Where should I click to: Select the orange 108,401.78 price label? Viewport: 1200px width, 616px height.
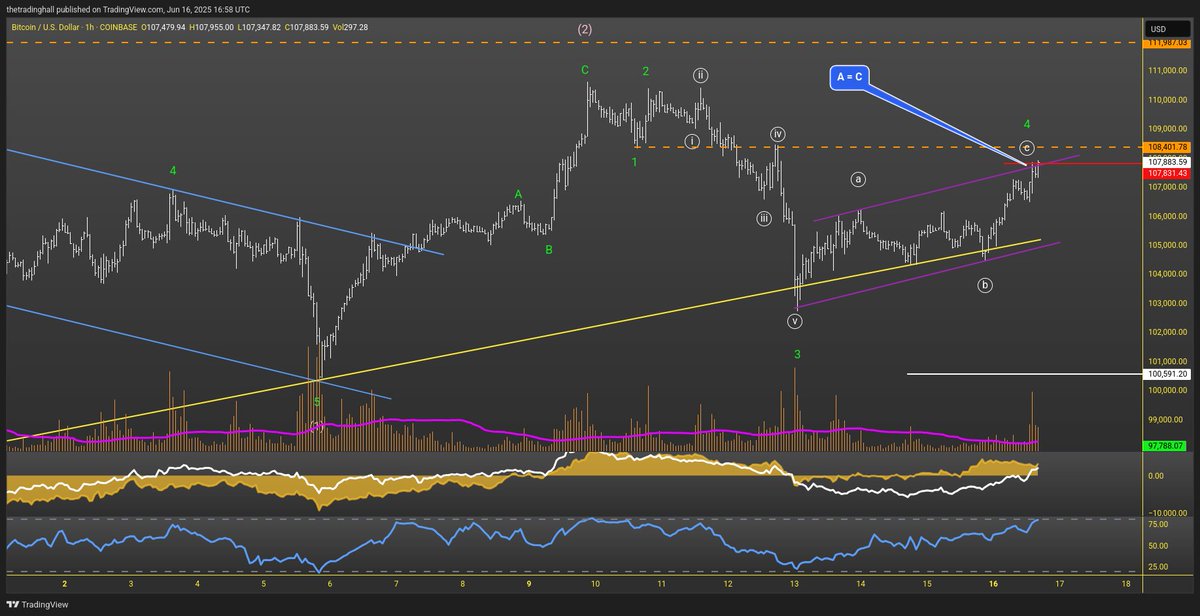1166,147
